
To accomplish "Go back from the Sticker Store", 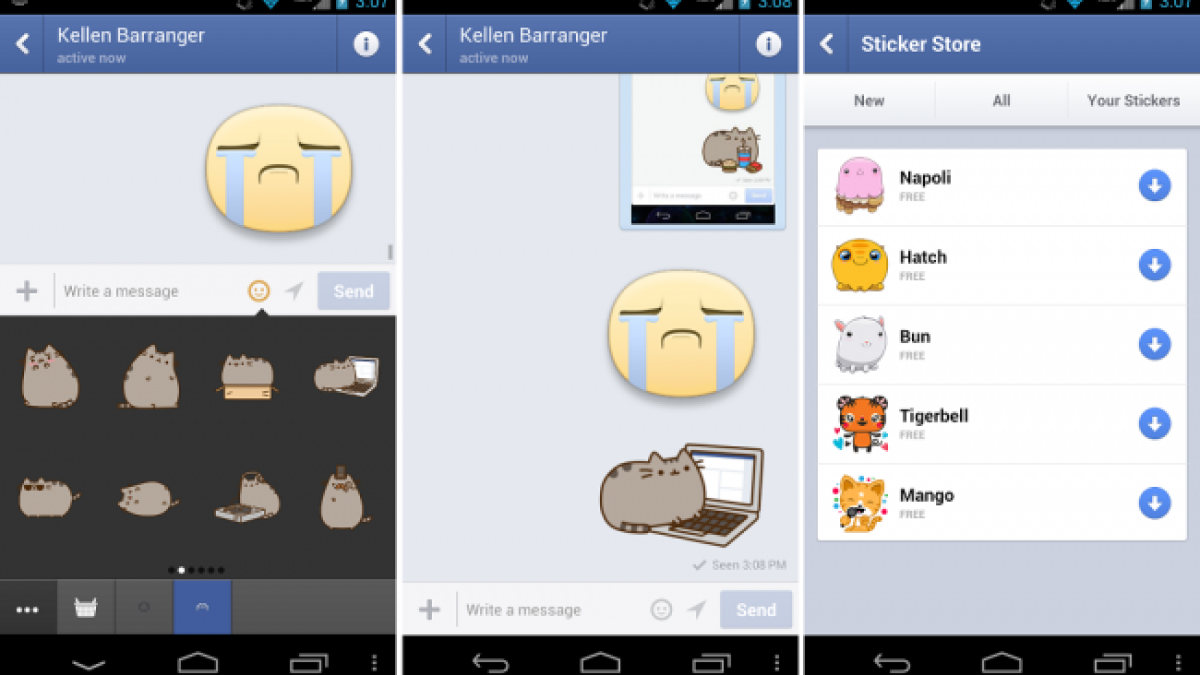I will coord(826,44).
